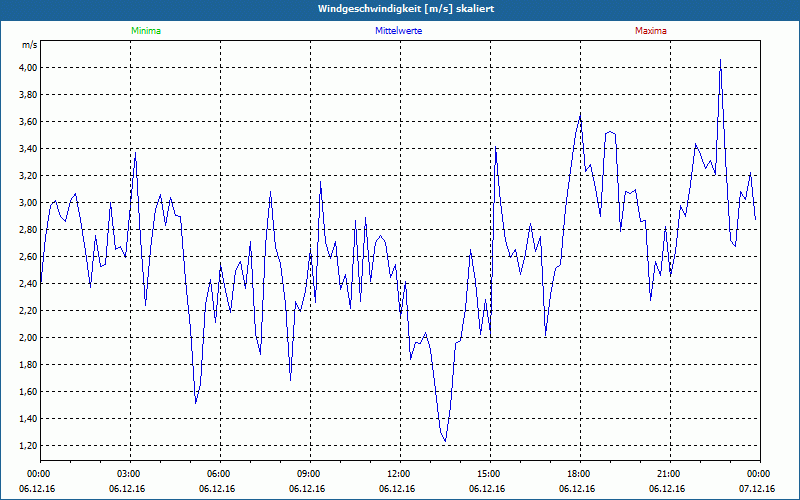Viewport: 800px width, 500px height.
Task: Click the 2,40 y-axis value
Action: (x=29, y=284)
